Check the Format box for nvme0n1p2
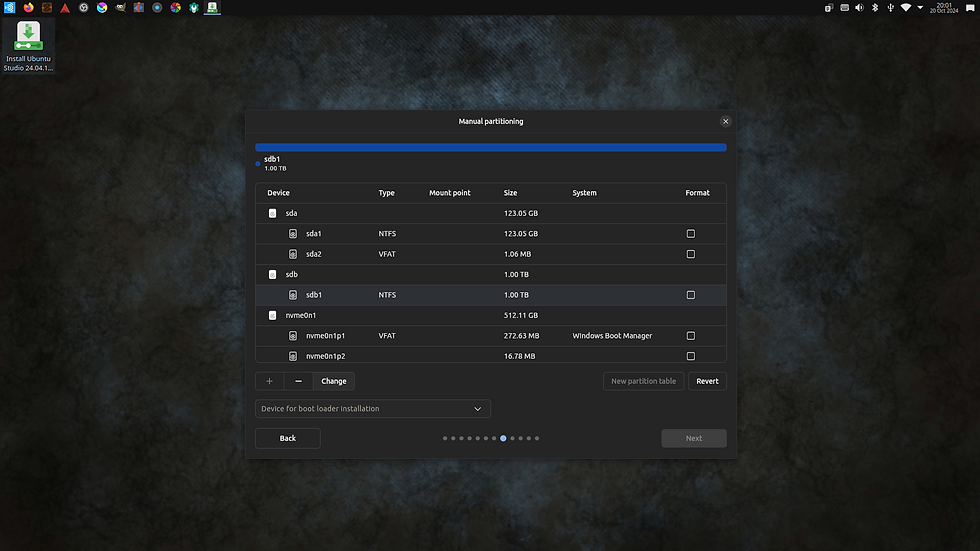The width and height of the screenshot is (980, 551). pyautogui.click(x=691, y=356)
